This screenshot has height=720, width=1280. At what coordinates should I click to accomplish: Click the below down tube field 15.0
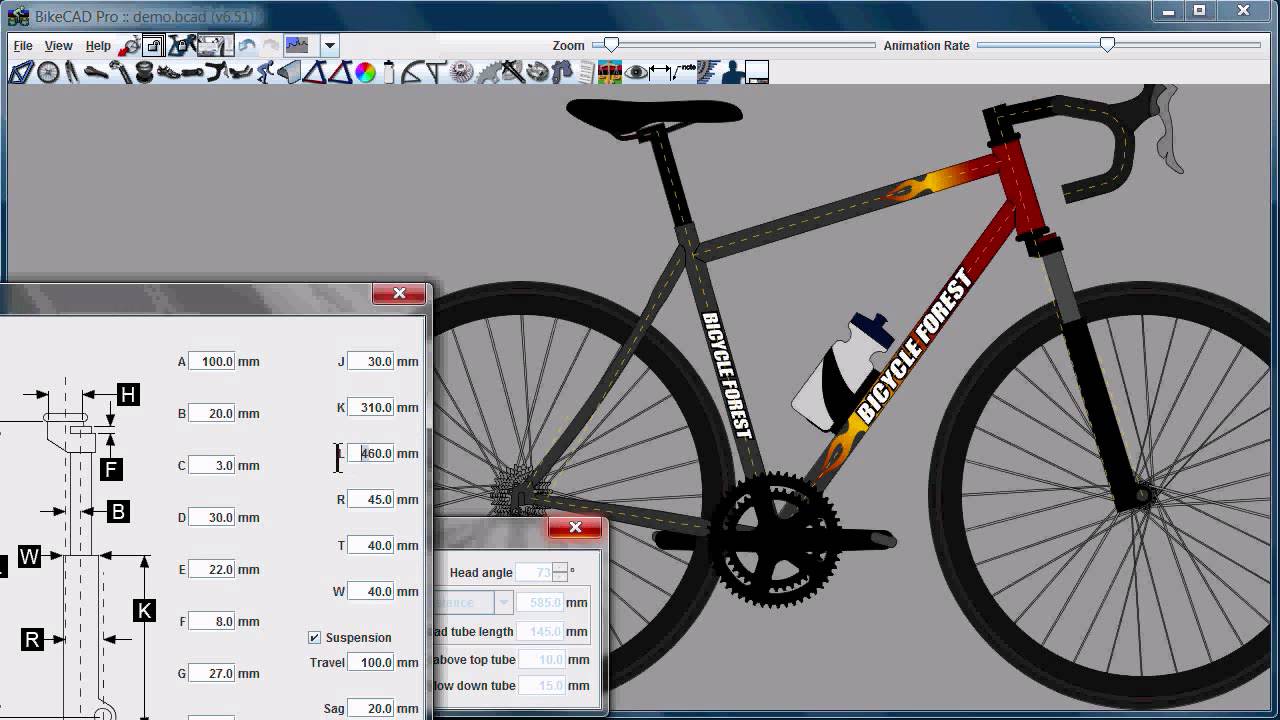click(x=541, y=685)
